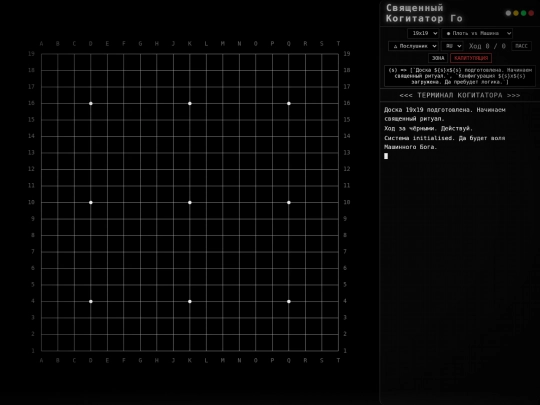The height and width of the screenshot is (405, 540).
Task: Click the Ход 0 / 0 move counter
Action: [487, 46]
